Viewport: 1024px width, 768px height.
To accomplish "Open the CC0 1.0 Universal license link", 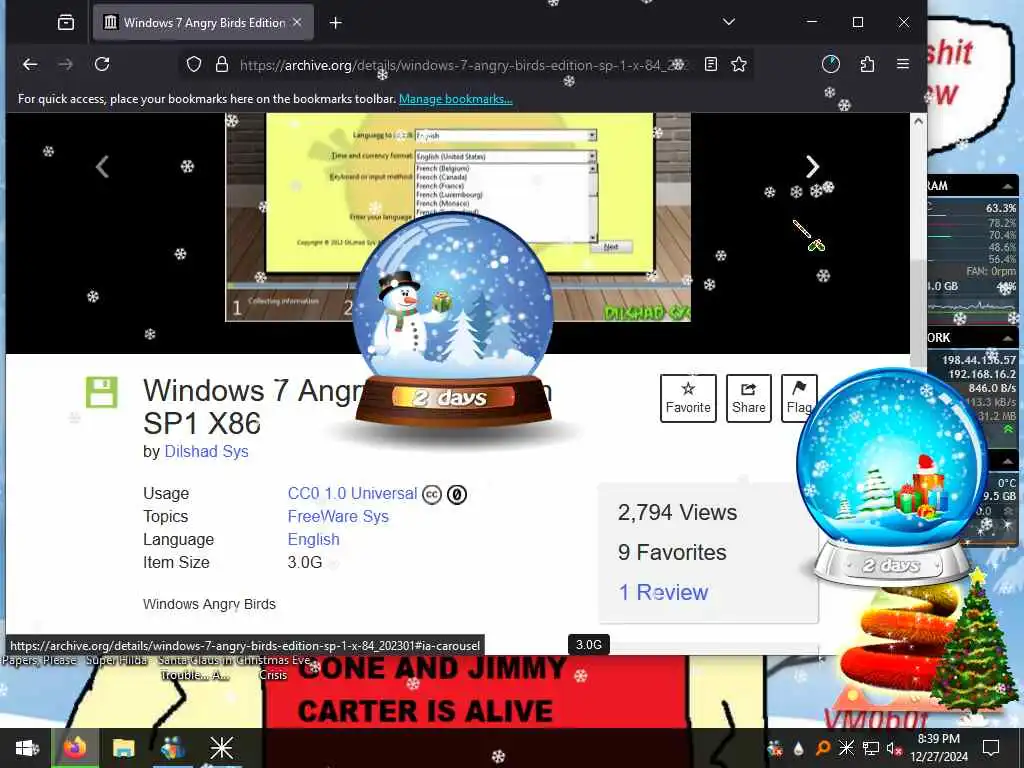I will 352,494.
